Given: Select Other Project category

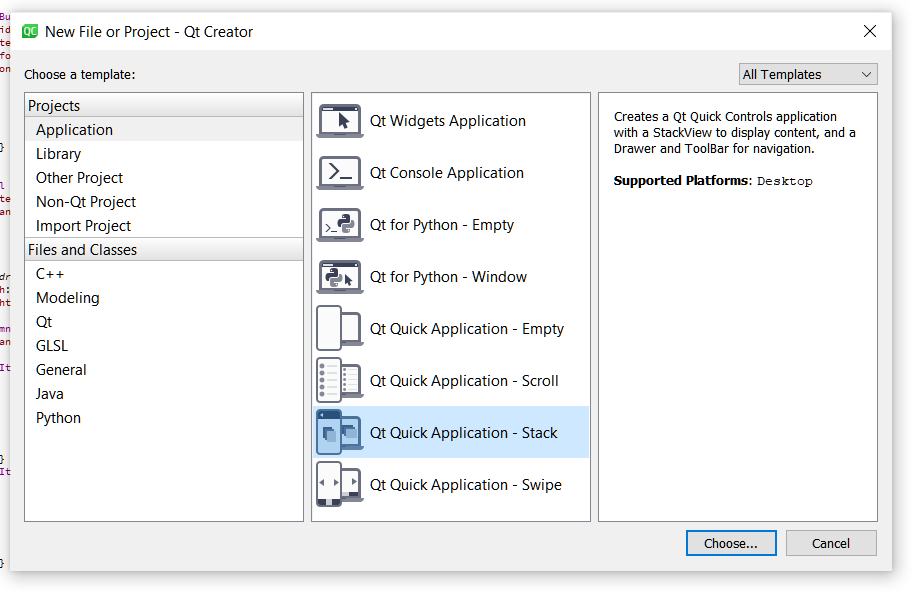Looking at the screenshot, I should [79, 178].
